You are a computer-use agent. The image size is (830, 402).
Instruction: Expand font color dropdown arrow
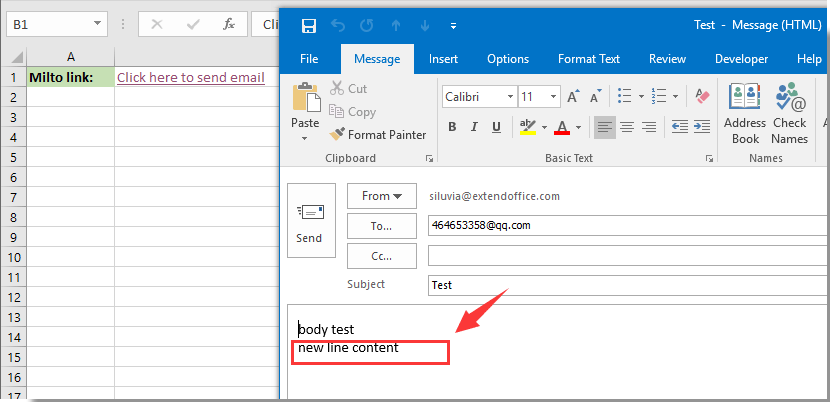pos(579,127)
